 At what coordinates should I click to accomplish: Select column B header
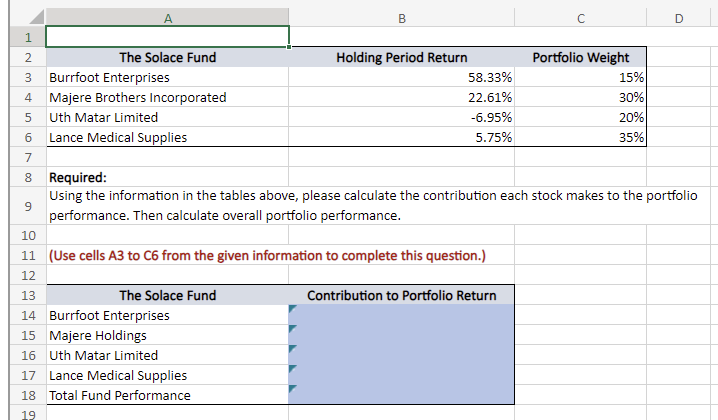[x=402, y=18]
